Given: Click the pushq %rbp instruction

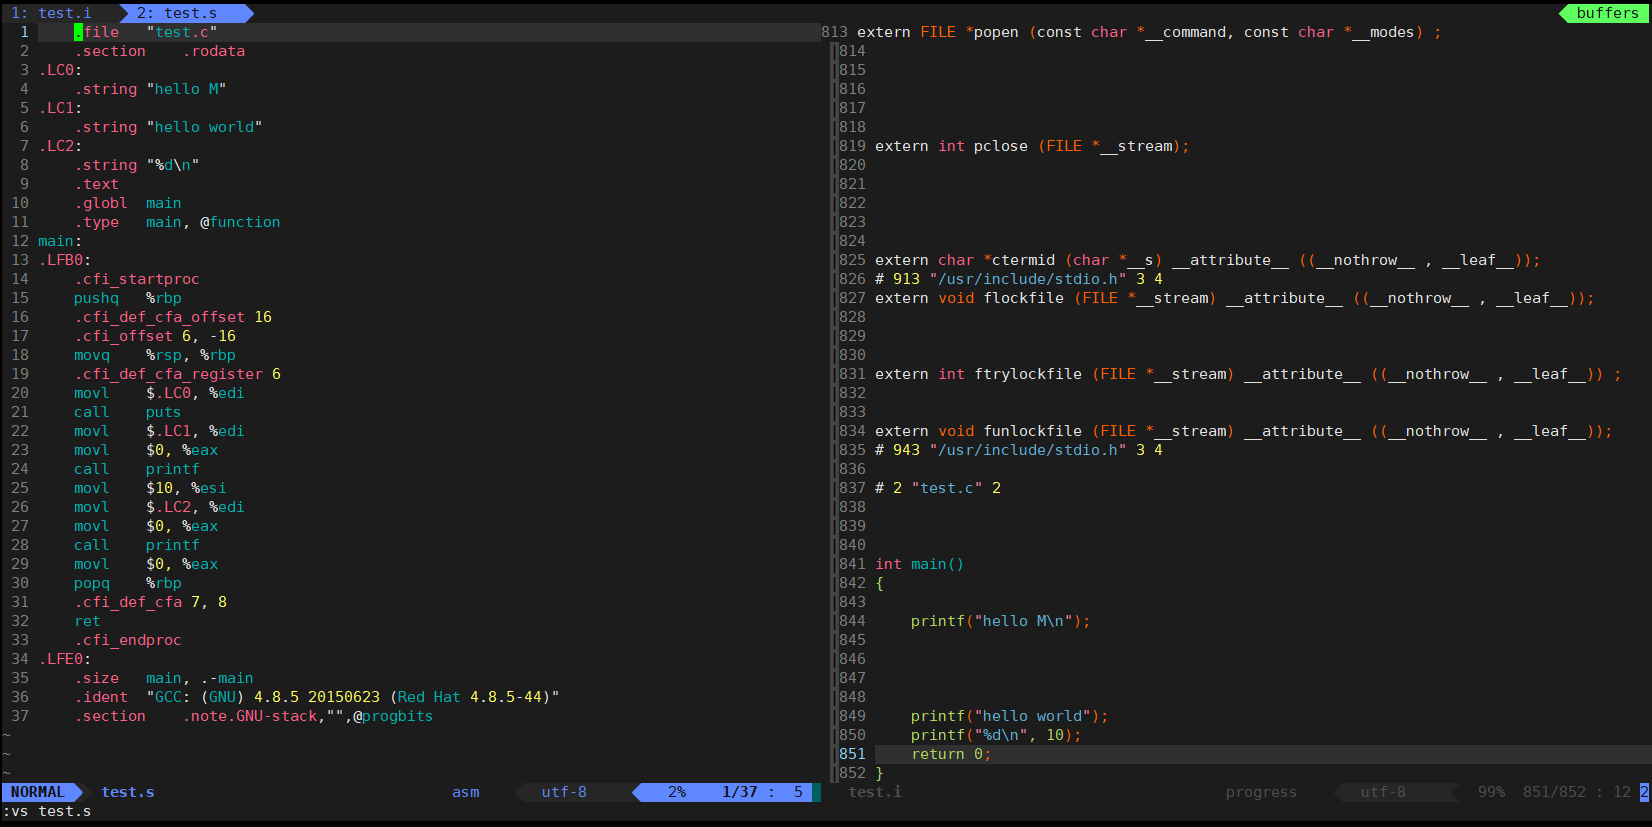Looking at the screenshot, I should pos(128,298).
